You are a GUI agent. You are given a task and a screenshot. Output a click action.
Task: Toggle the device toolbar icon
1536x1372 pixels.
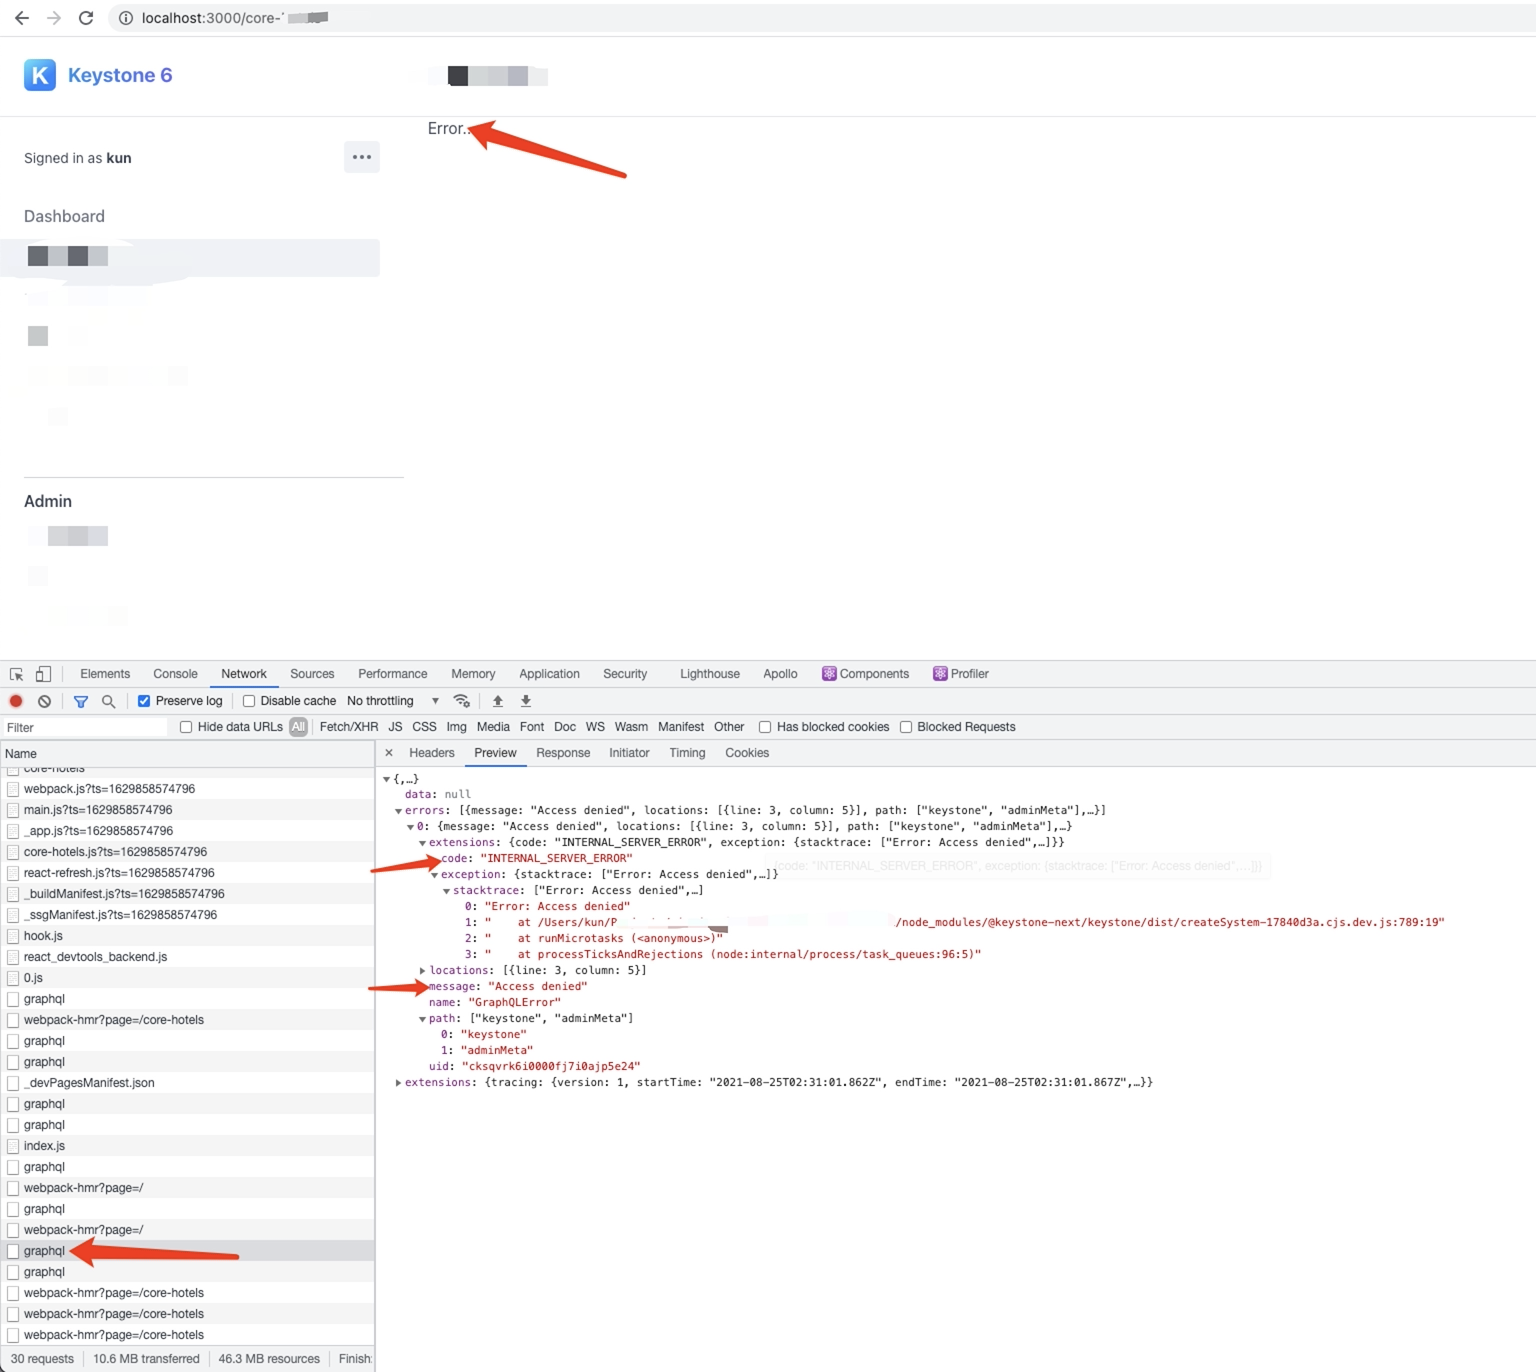(43, 674)
